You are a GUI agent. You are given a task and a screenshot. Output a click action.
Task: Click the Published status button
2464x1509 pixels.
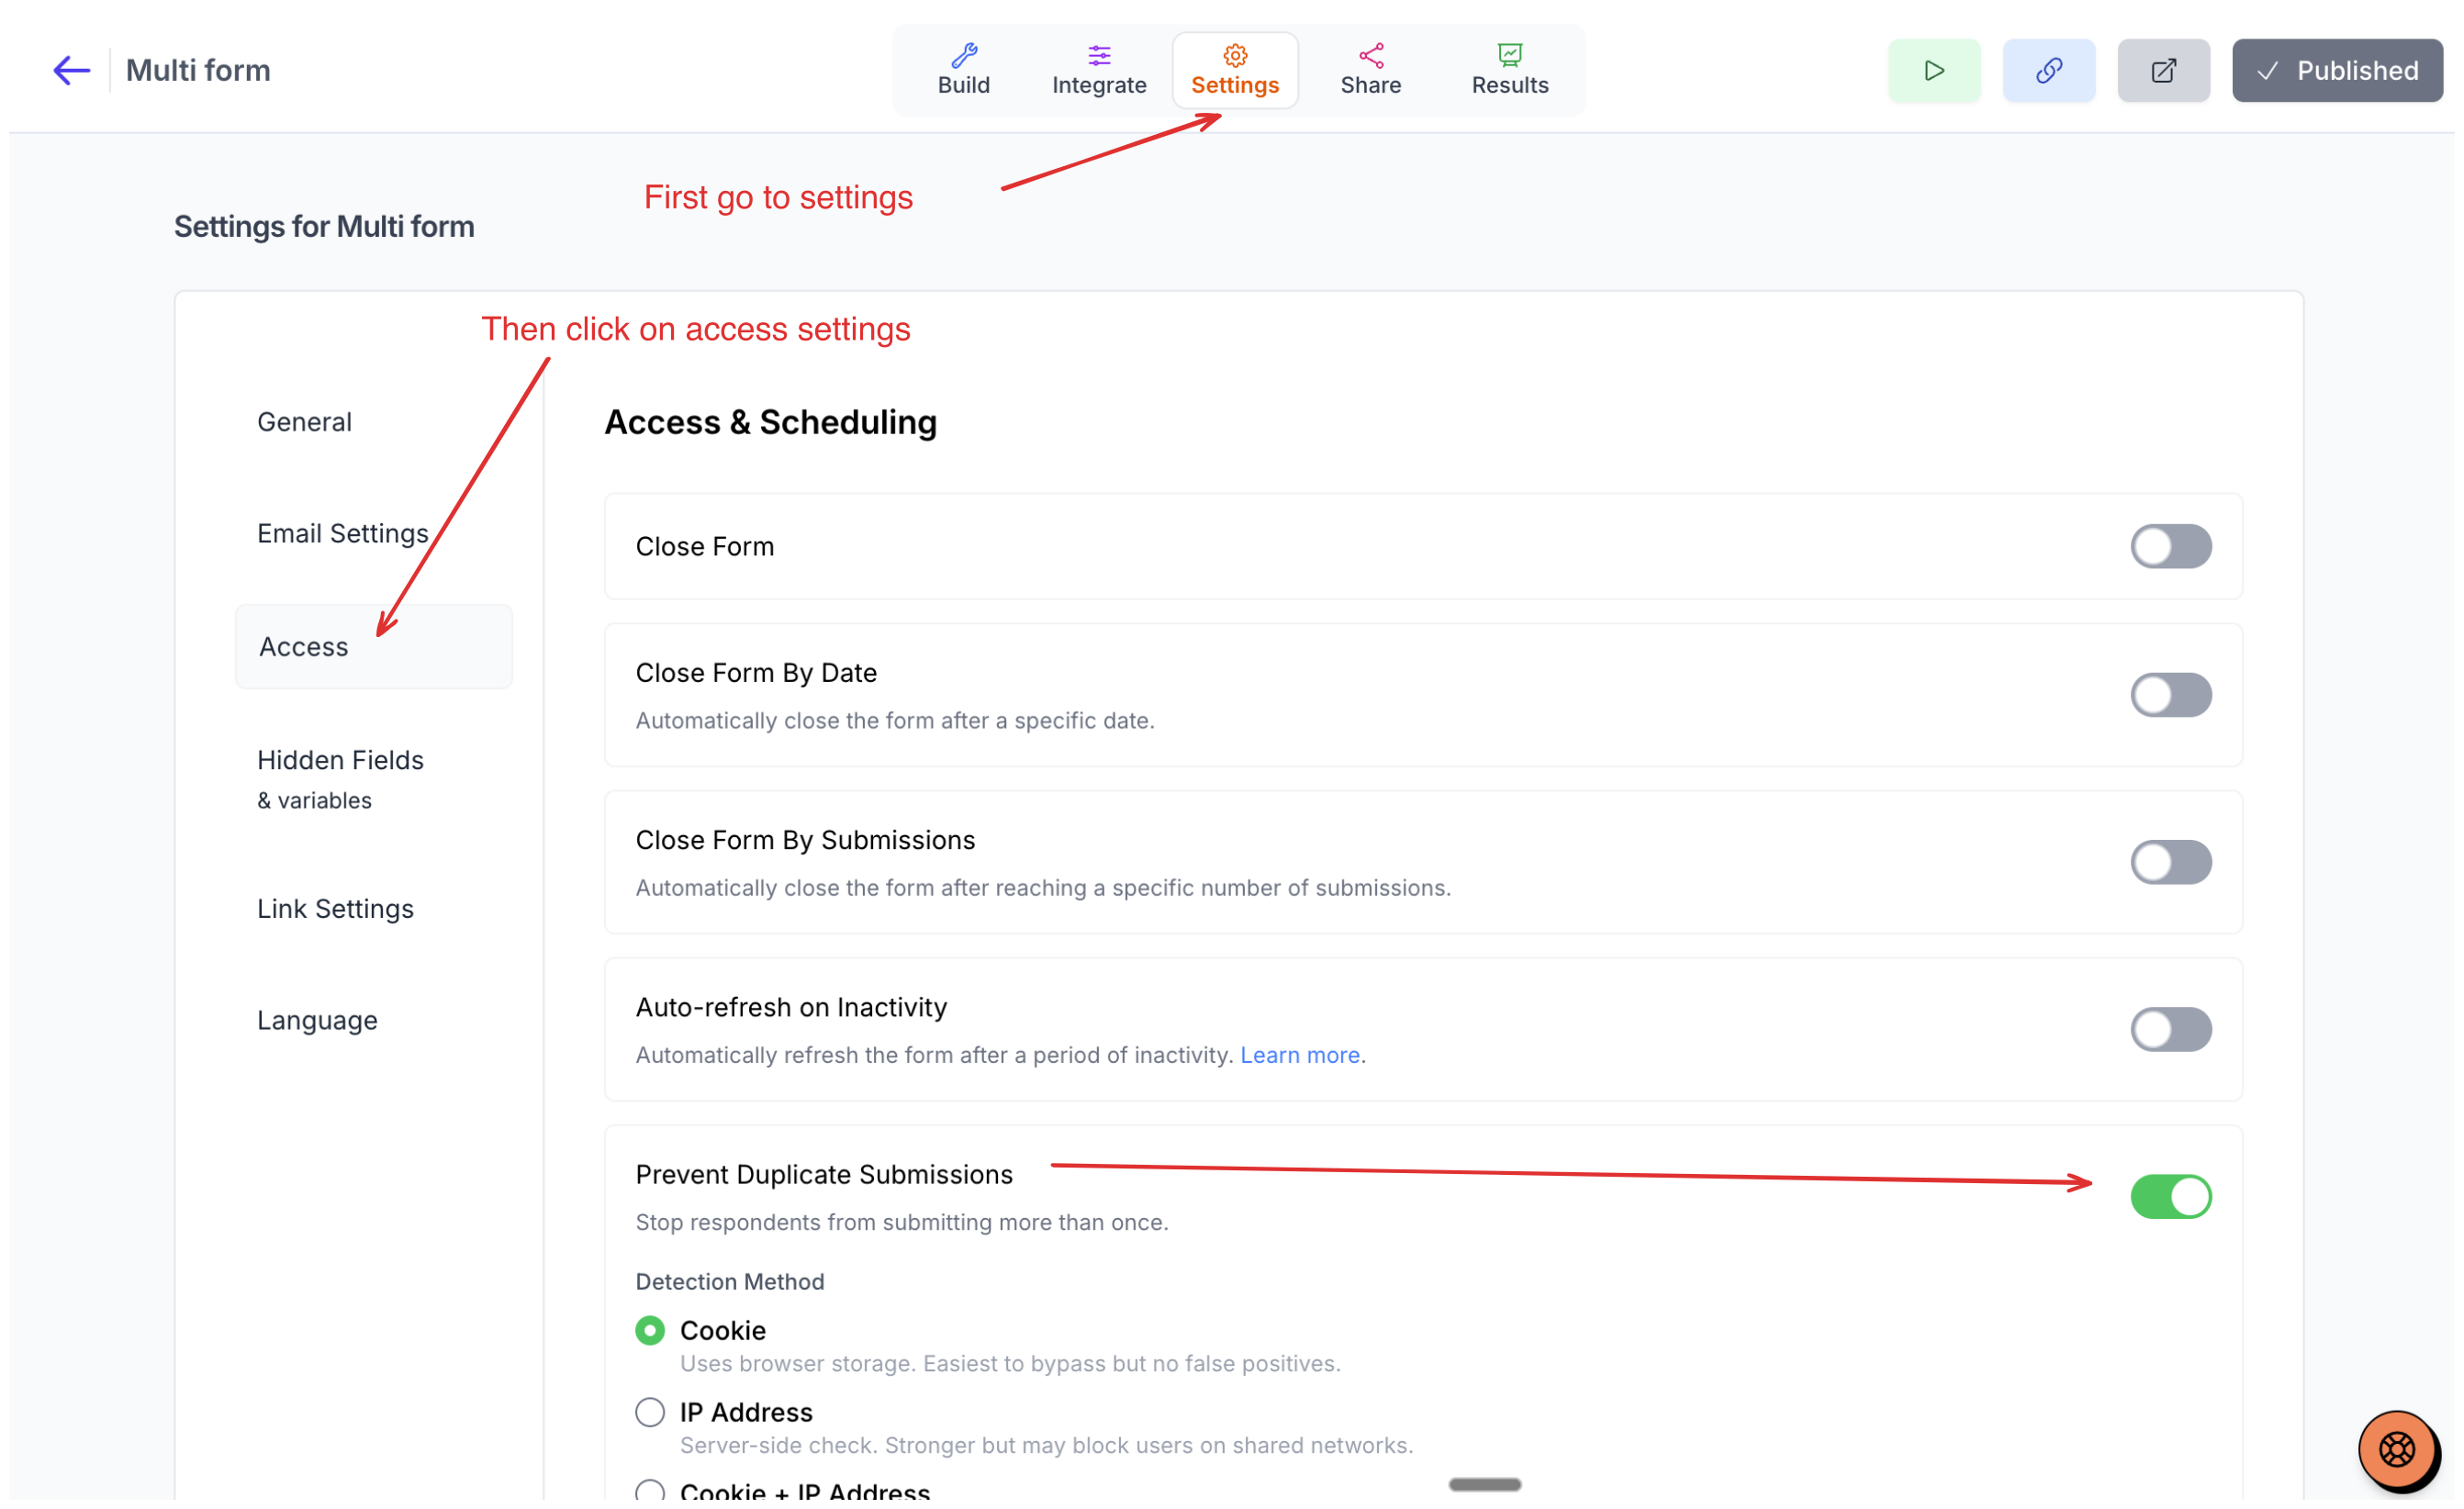(2338, 71)
